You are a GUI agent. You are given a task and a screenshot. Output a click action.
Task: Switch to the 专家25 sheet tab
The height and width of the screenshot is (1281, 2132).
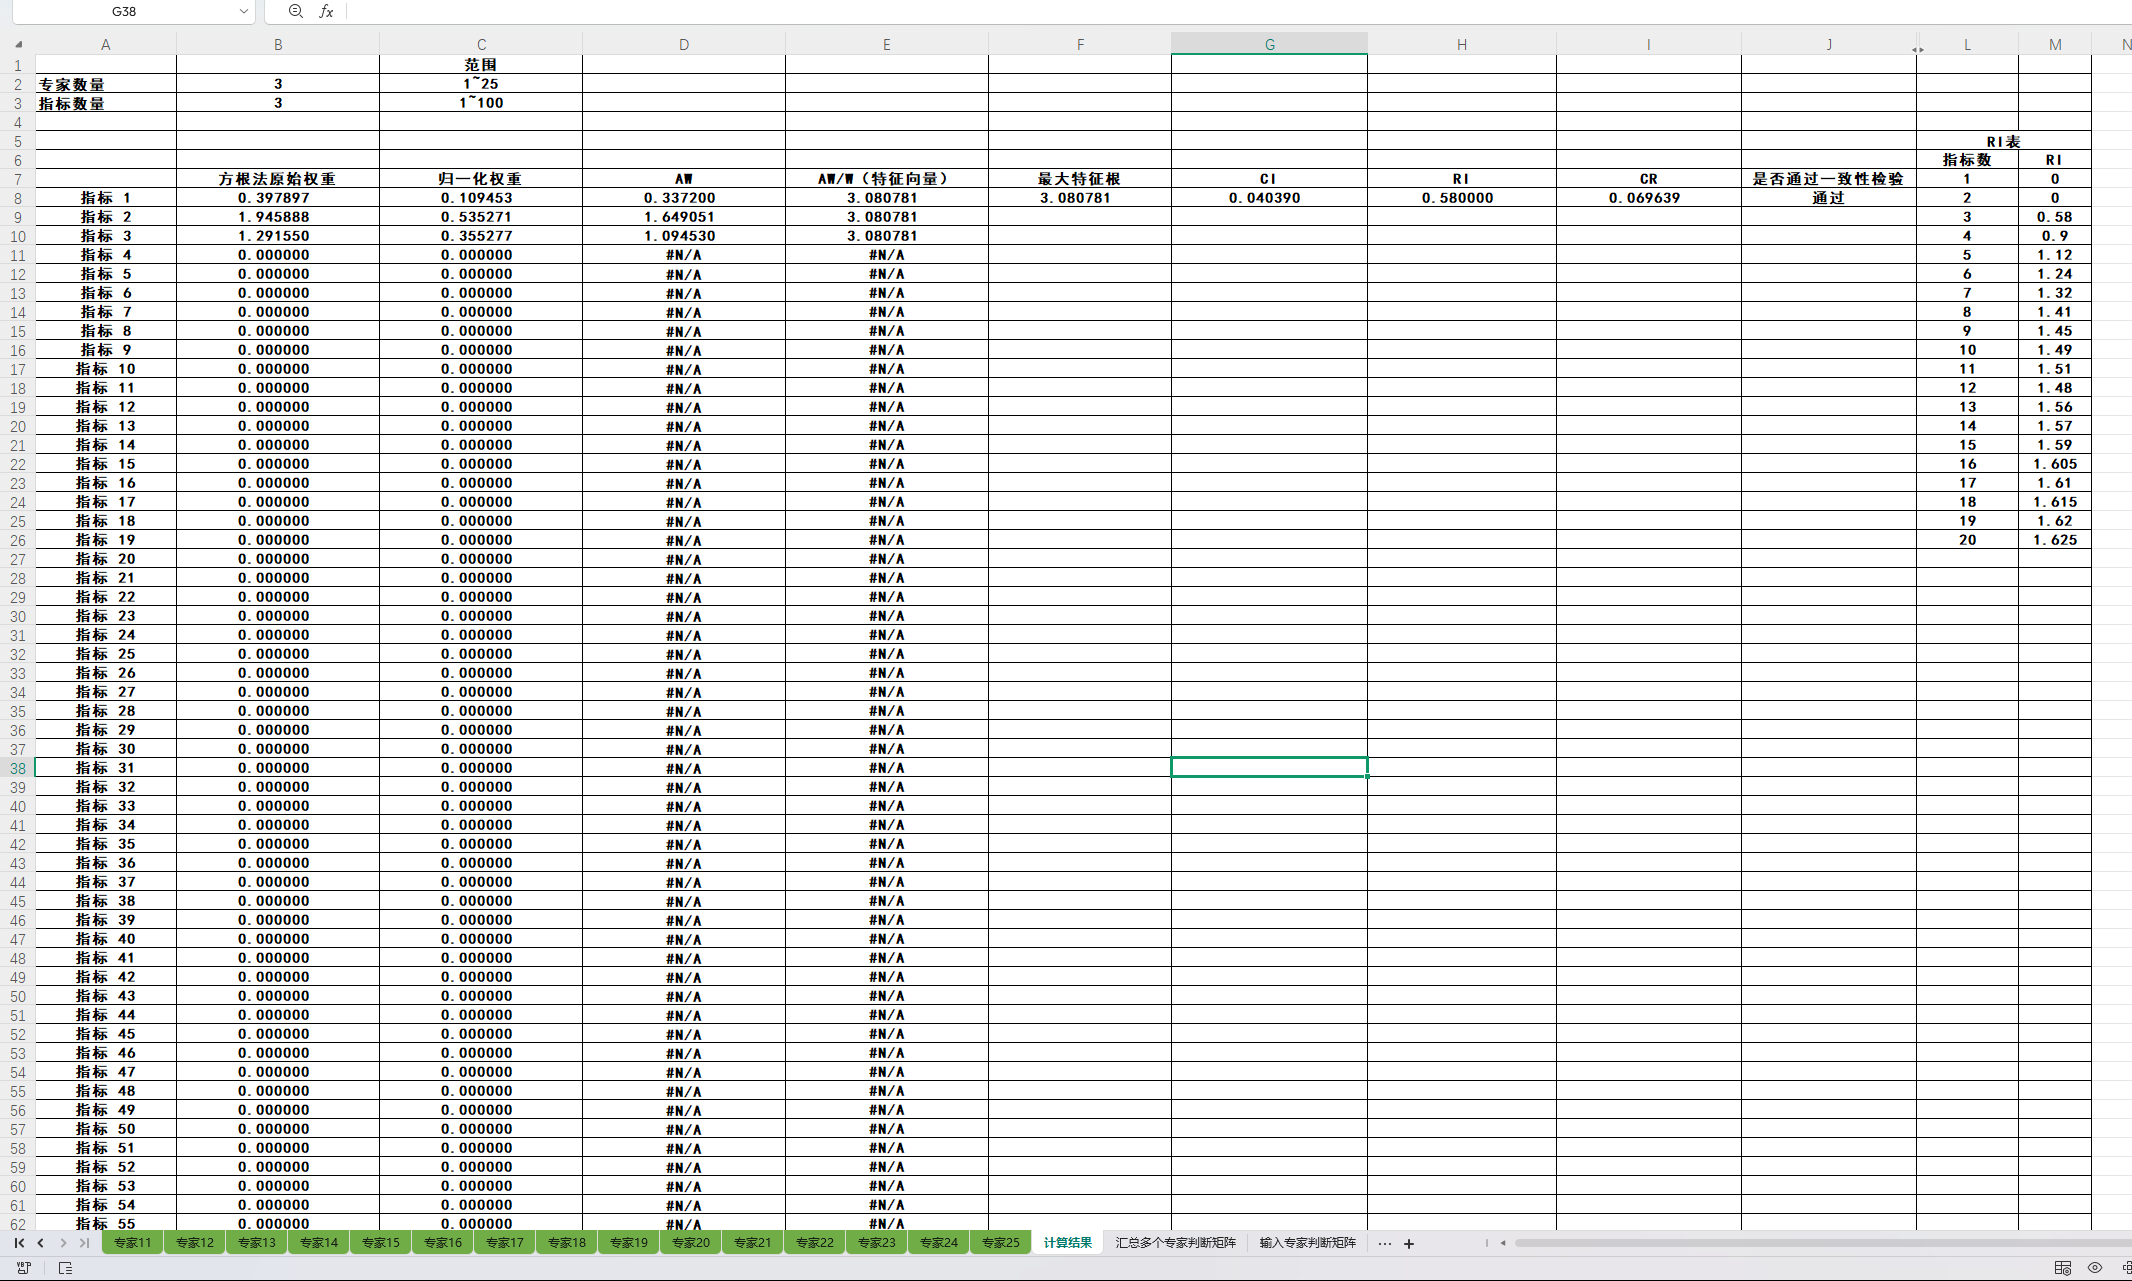[x=1000, y=1243]
